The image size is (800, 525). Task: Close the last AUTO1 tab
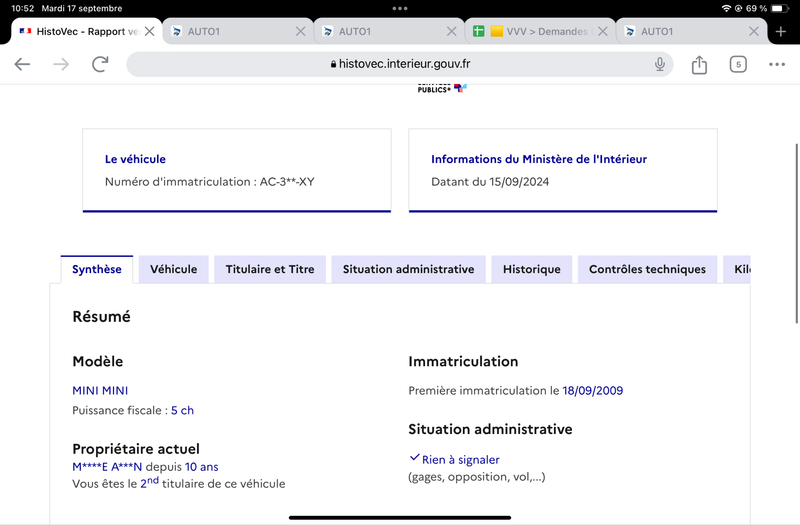(x=754, y=32)
